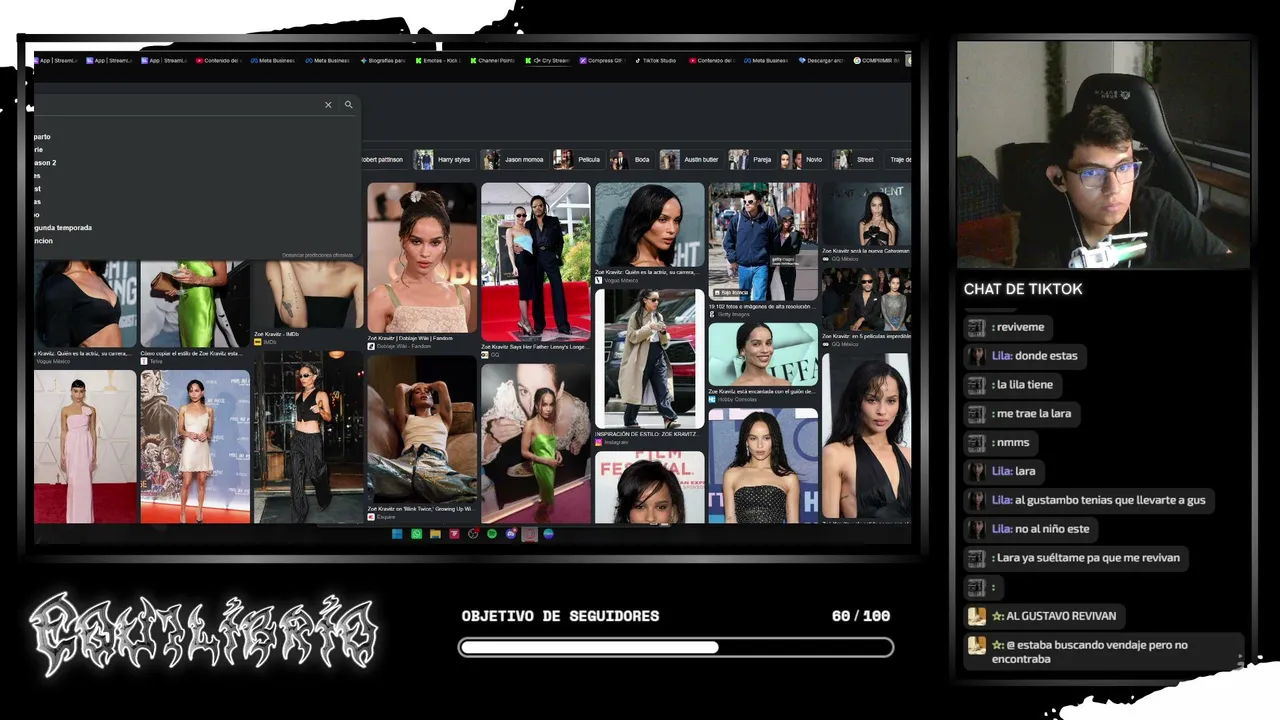Screen dimensions: 1280x720
Task: Open the 'Inspiración de estilo' image result
Action: tap(649, 358)
